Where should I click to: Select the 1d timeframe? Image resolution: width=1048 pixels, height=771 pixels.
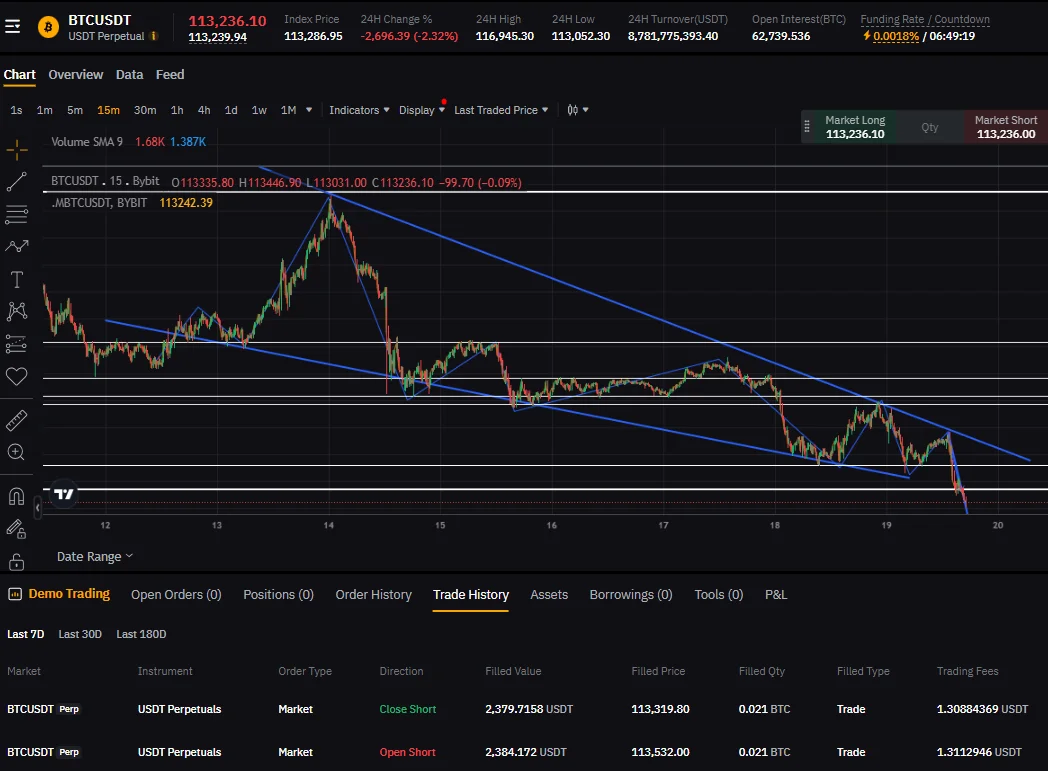point(231,110)
